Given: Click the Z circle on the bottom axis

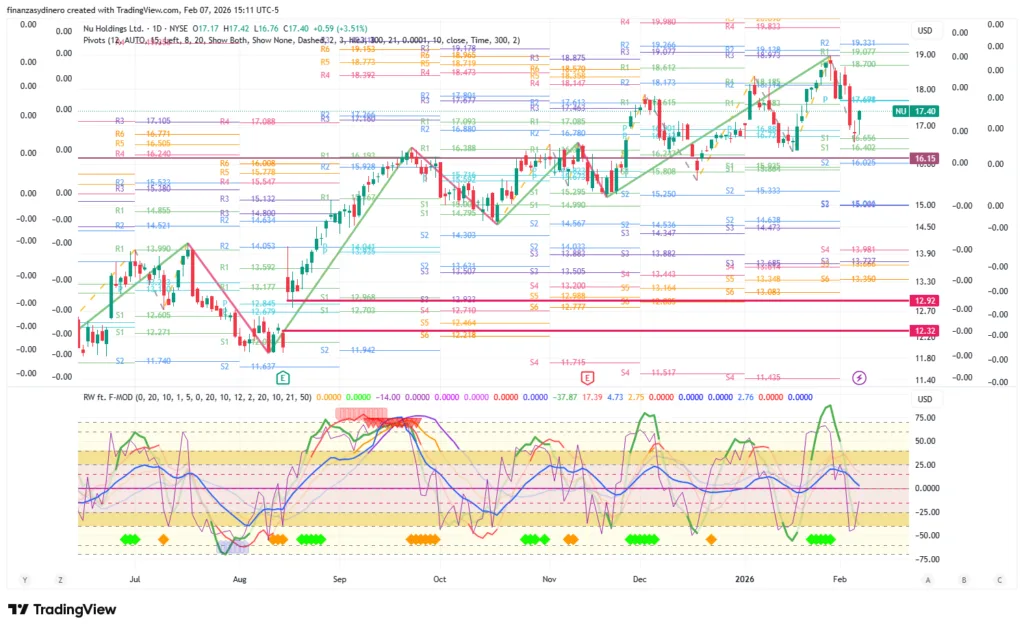Looking at the screenshot, I should [60, 579].
